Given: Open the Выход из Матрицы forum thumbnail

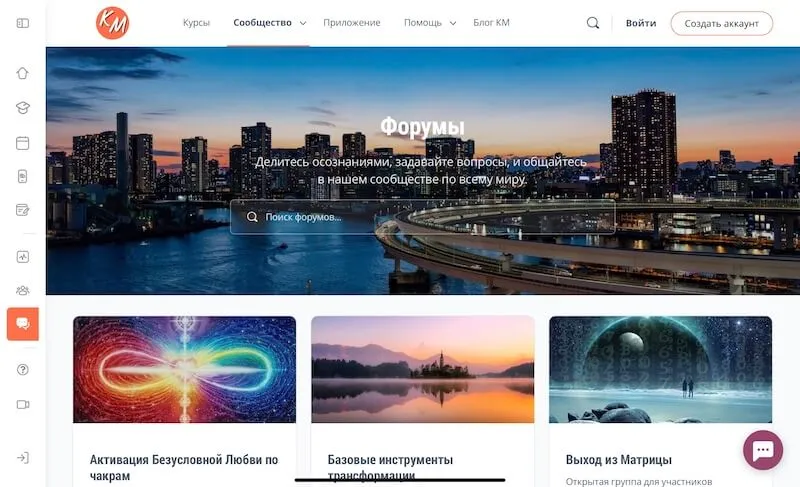Looking at the screenshot, I should 660,370.
